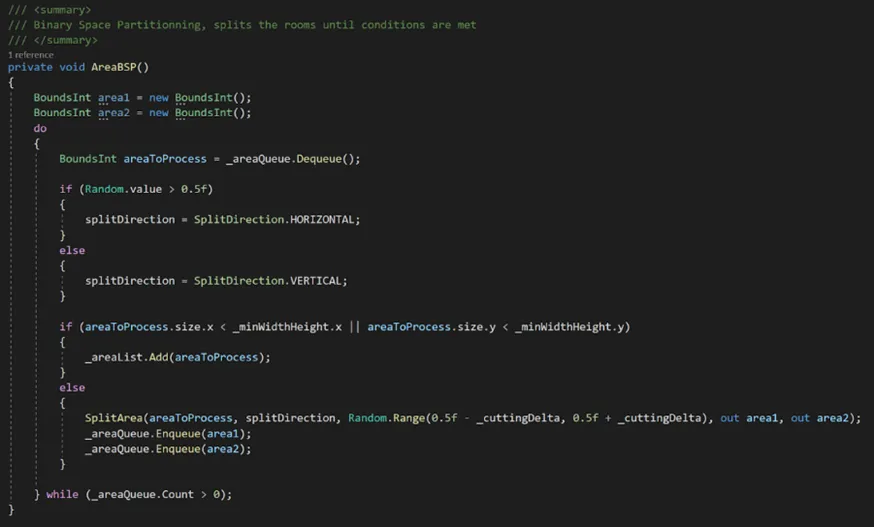Click the area1 variable in its declaration

114,98
